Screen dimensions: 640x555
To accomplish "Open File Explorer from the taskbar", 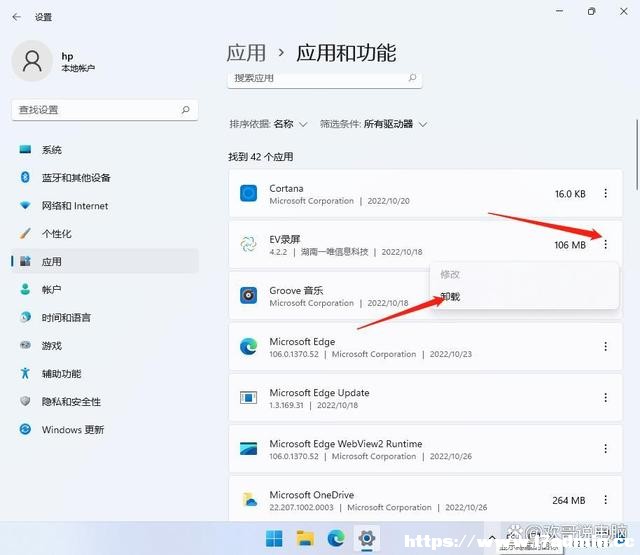I will (x=305, y=539).
